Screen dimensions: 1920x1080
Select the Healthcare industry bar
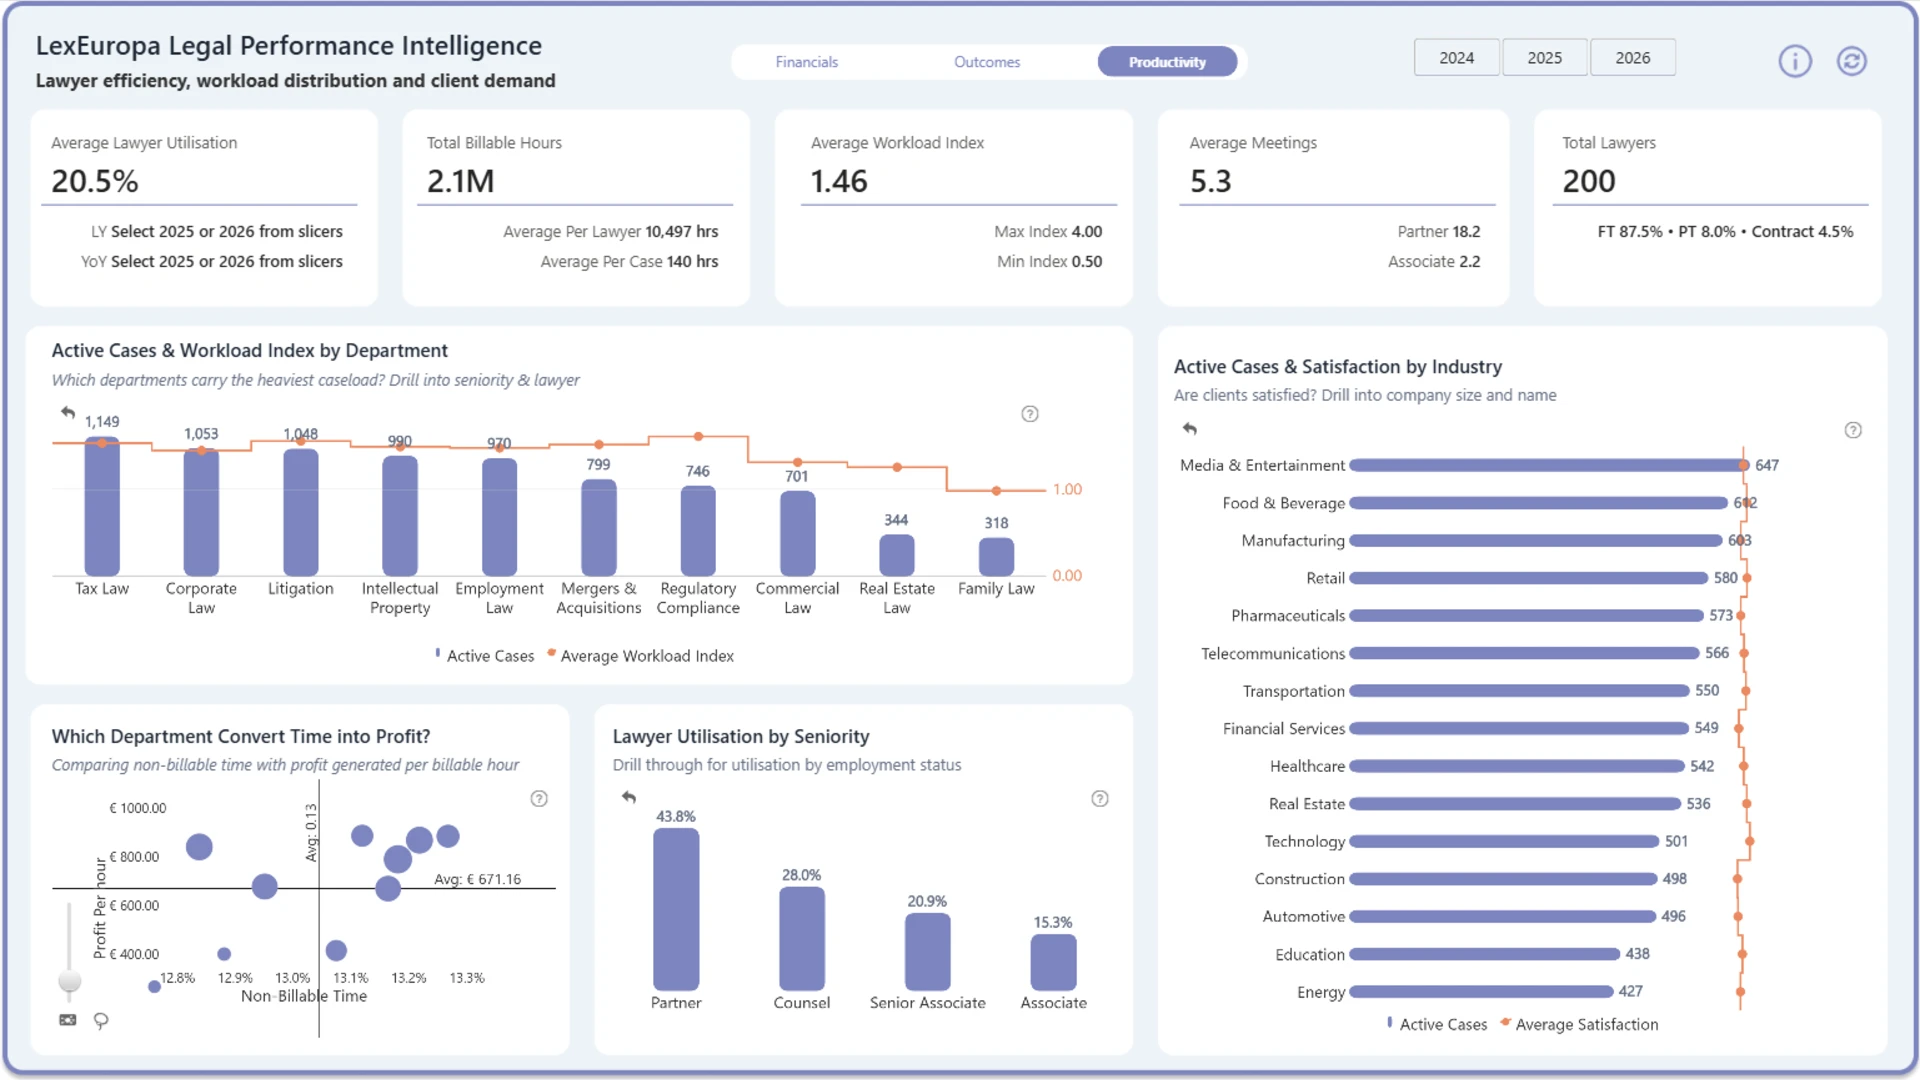coord(1517,766)
